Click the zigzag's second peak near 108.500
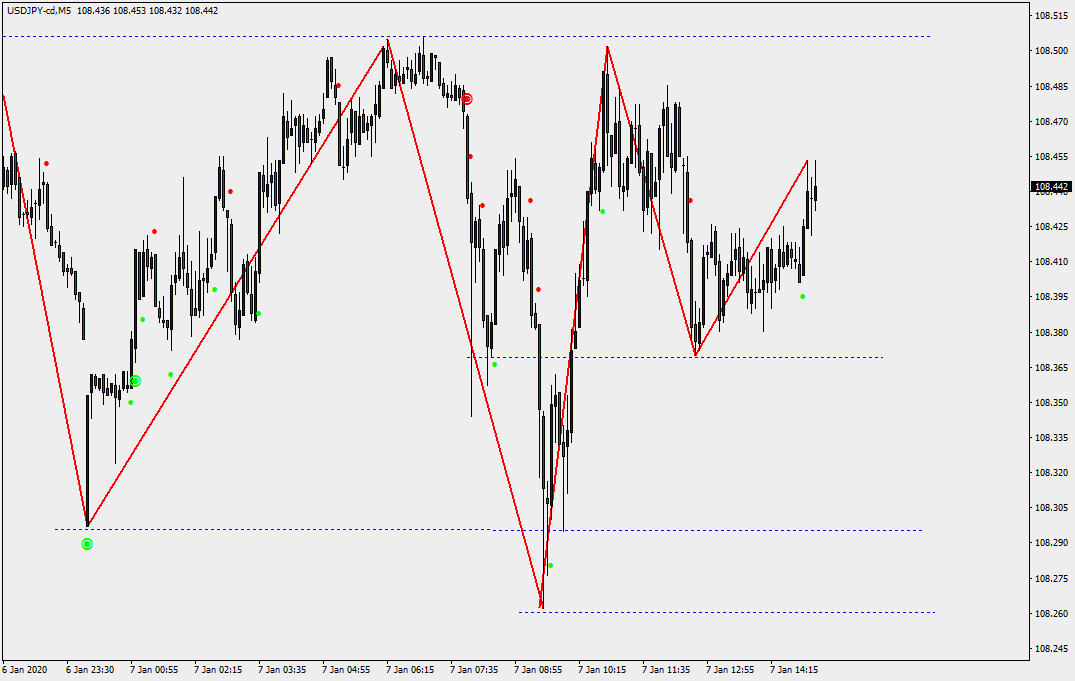This screenshot has height=681, width=1075. point(606,47)
